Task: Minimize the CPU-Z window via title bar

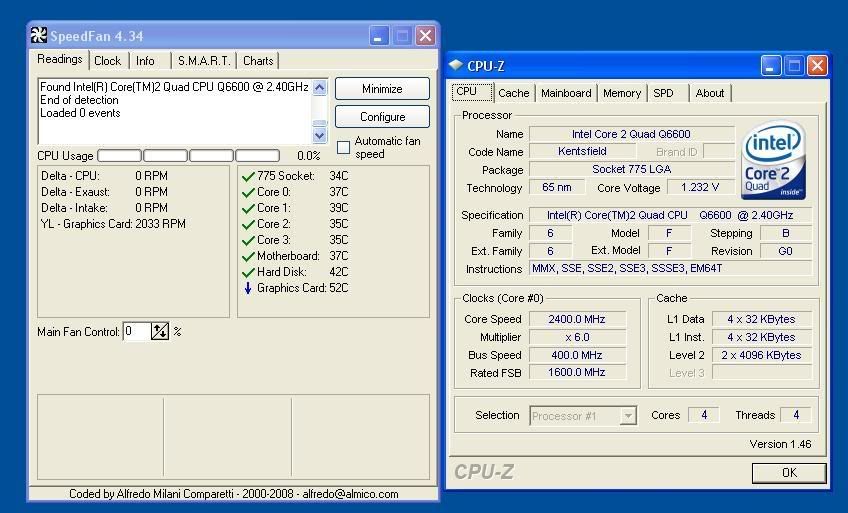Action: click(771, 66)
